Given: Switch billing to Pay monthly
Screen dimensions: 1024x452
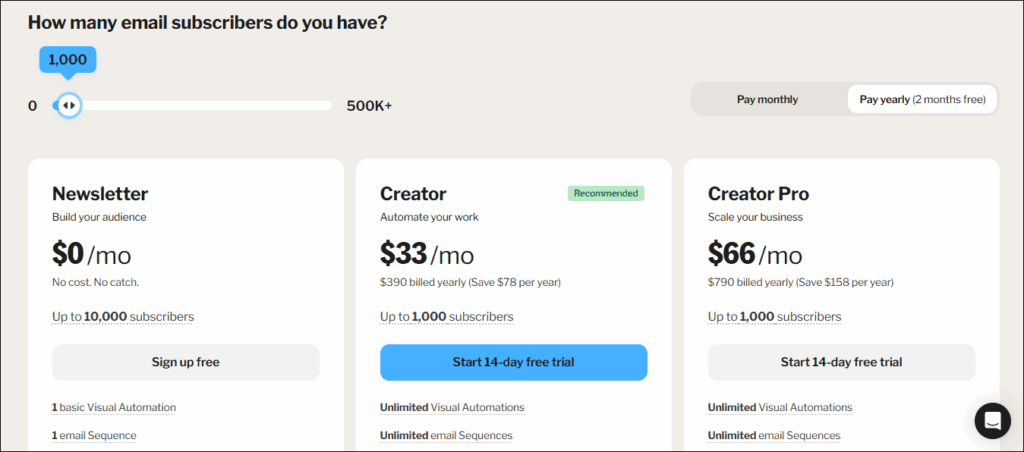Looking at the screenshot, I should tap(768, 99).
